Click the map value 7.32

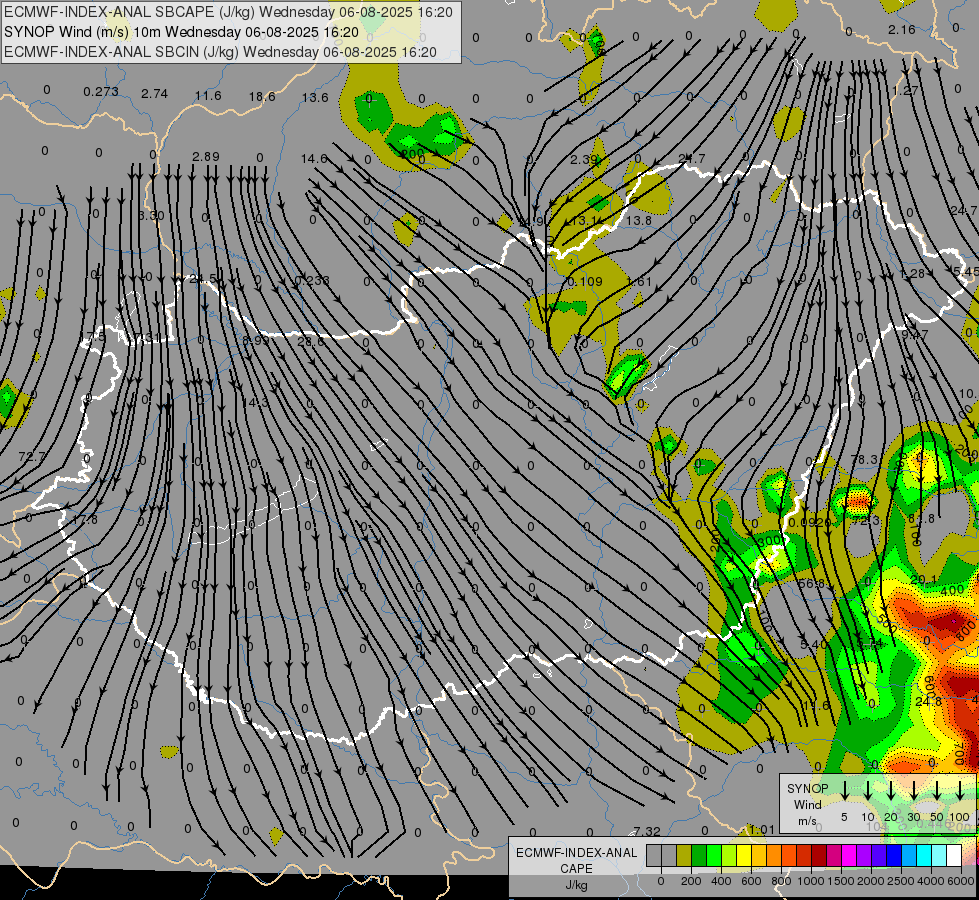(646, 831)
